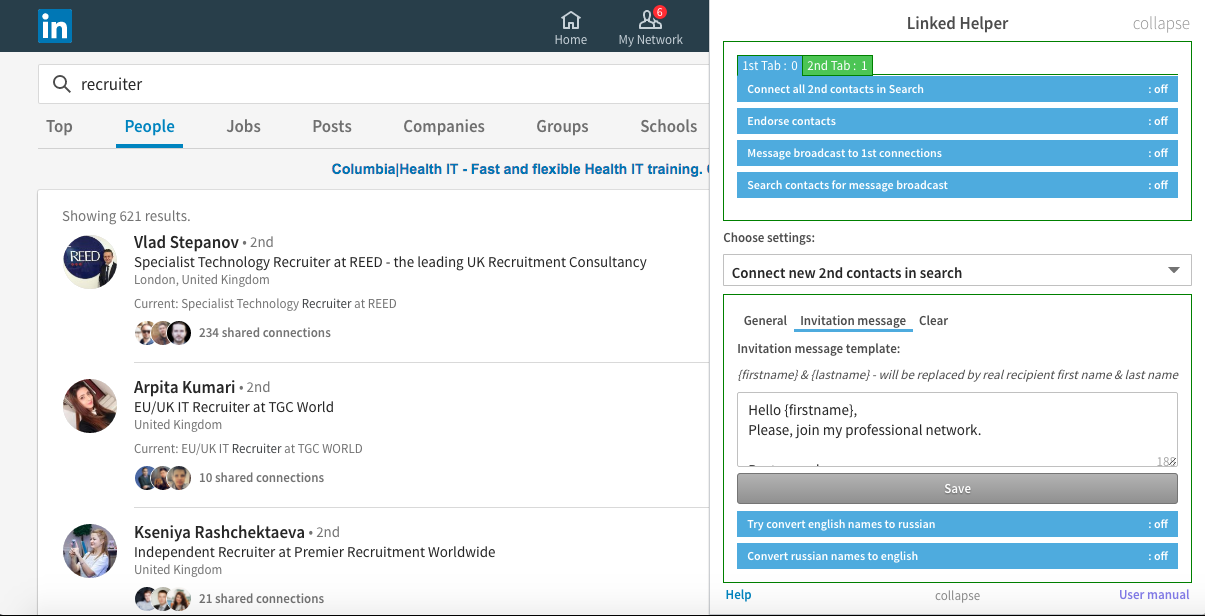Go to the Home nav icon
This screenshot has height=616, width=1205.
tap(571, 28)
